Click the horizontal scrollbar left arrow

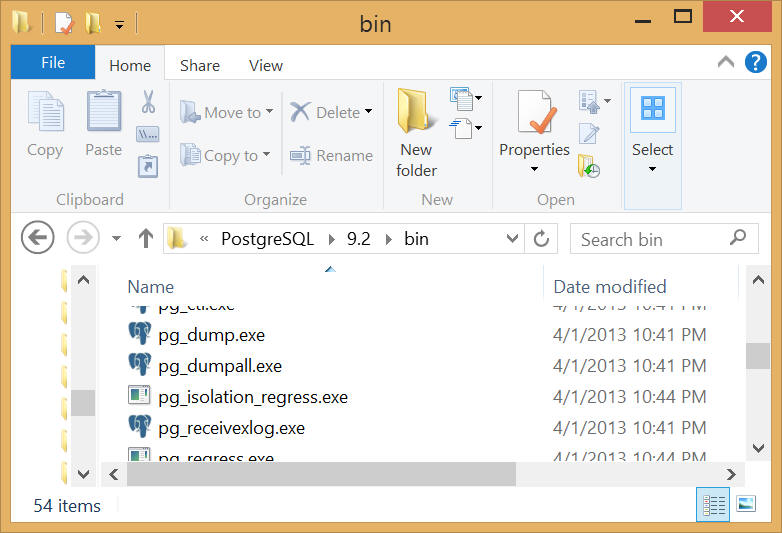[x=114, y=474]
